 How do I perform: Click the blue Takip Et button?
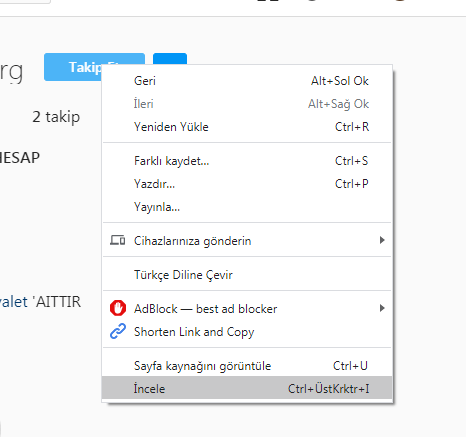(x=73, y=67)
